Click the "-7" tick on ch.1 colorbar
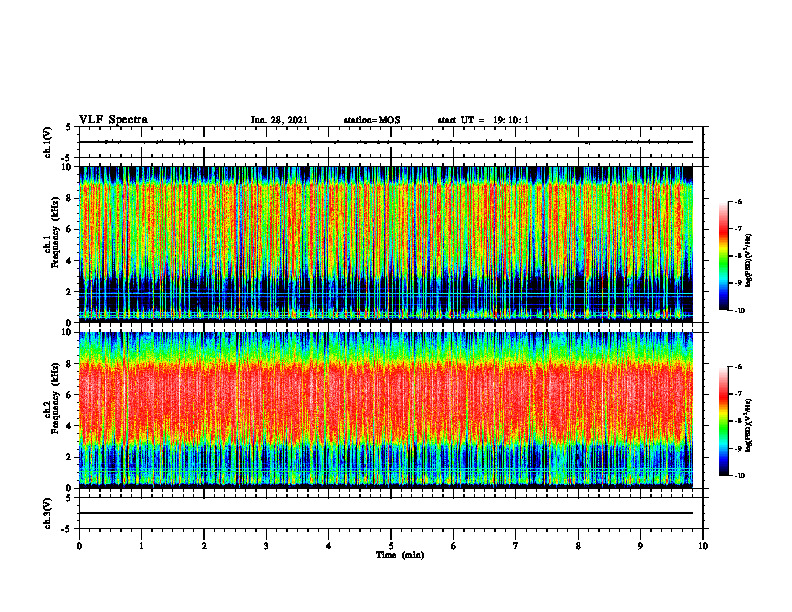The image size is (792, 612). point(739,229)
